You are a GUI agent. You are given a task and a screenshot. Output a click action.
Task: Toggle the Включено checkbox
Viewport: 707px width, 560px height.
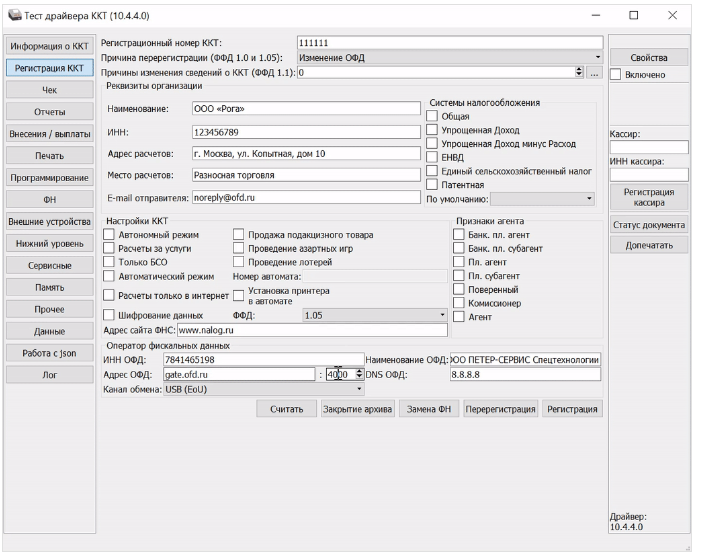[616, 75]
